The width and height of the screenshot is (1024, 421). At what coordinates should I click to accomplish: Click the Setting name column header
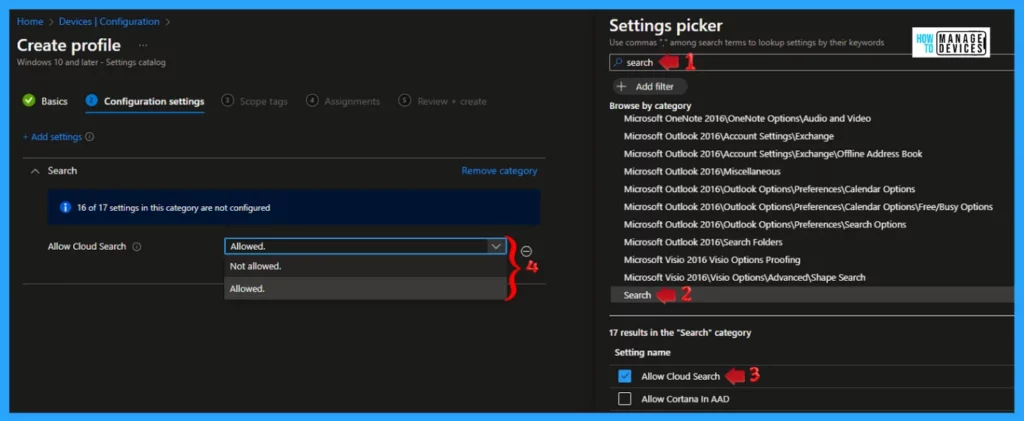[643, 352]
